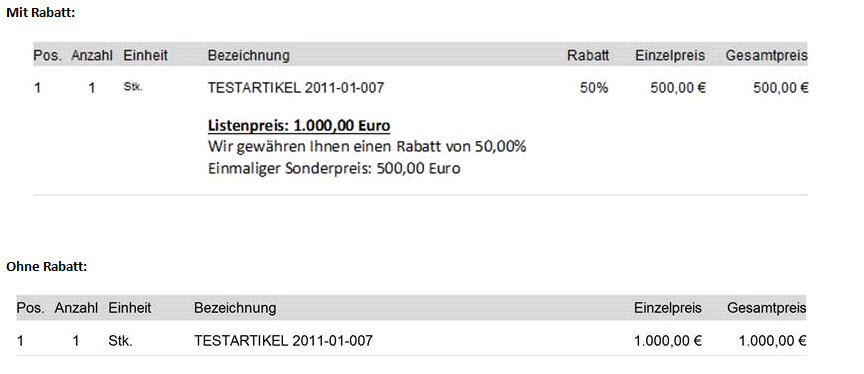The width and height of the screenshot is (864, 374).
Task: Select the 'Rabatt' column header
Action: (x=588, y=56)
